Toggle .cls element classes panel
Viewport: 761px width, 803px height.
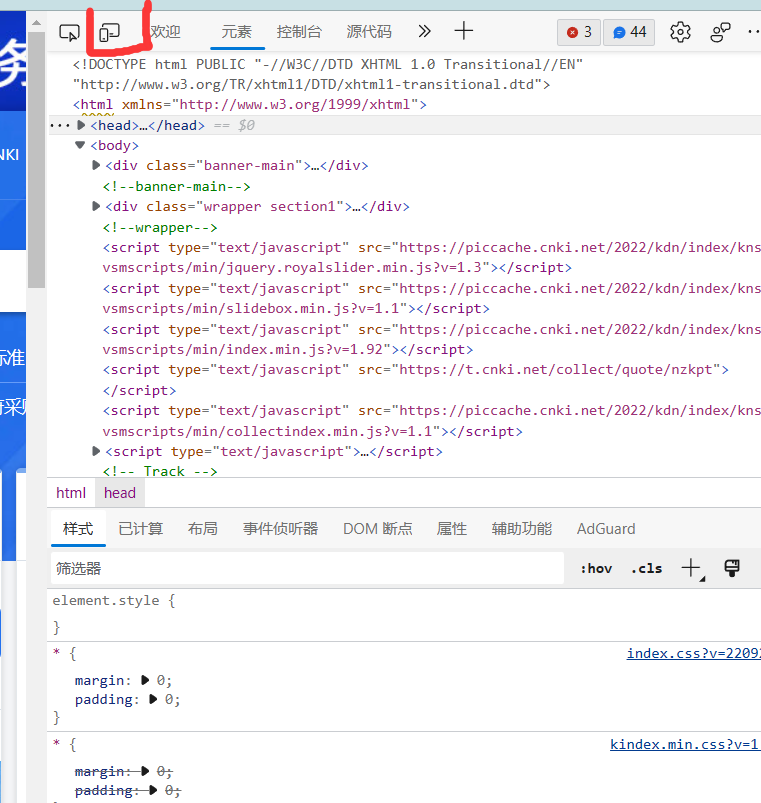(x=647, y=568)
